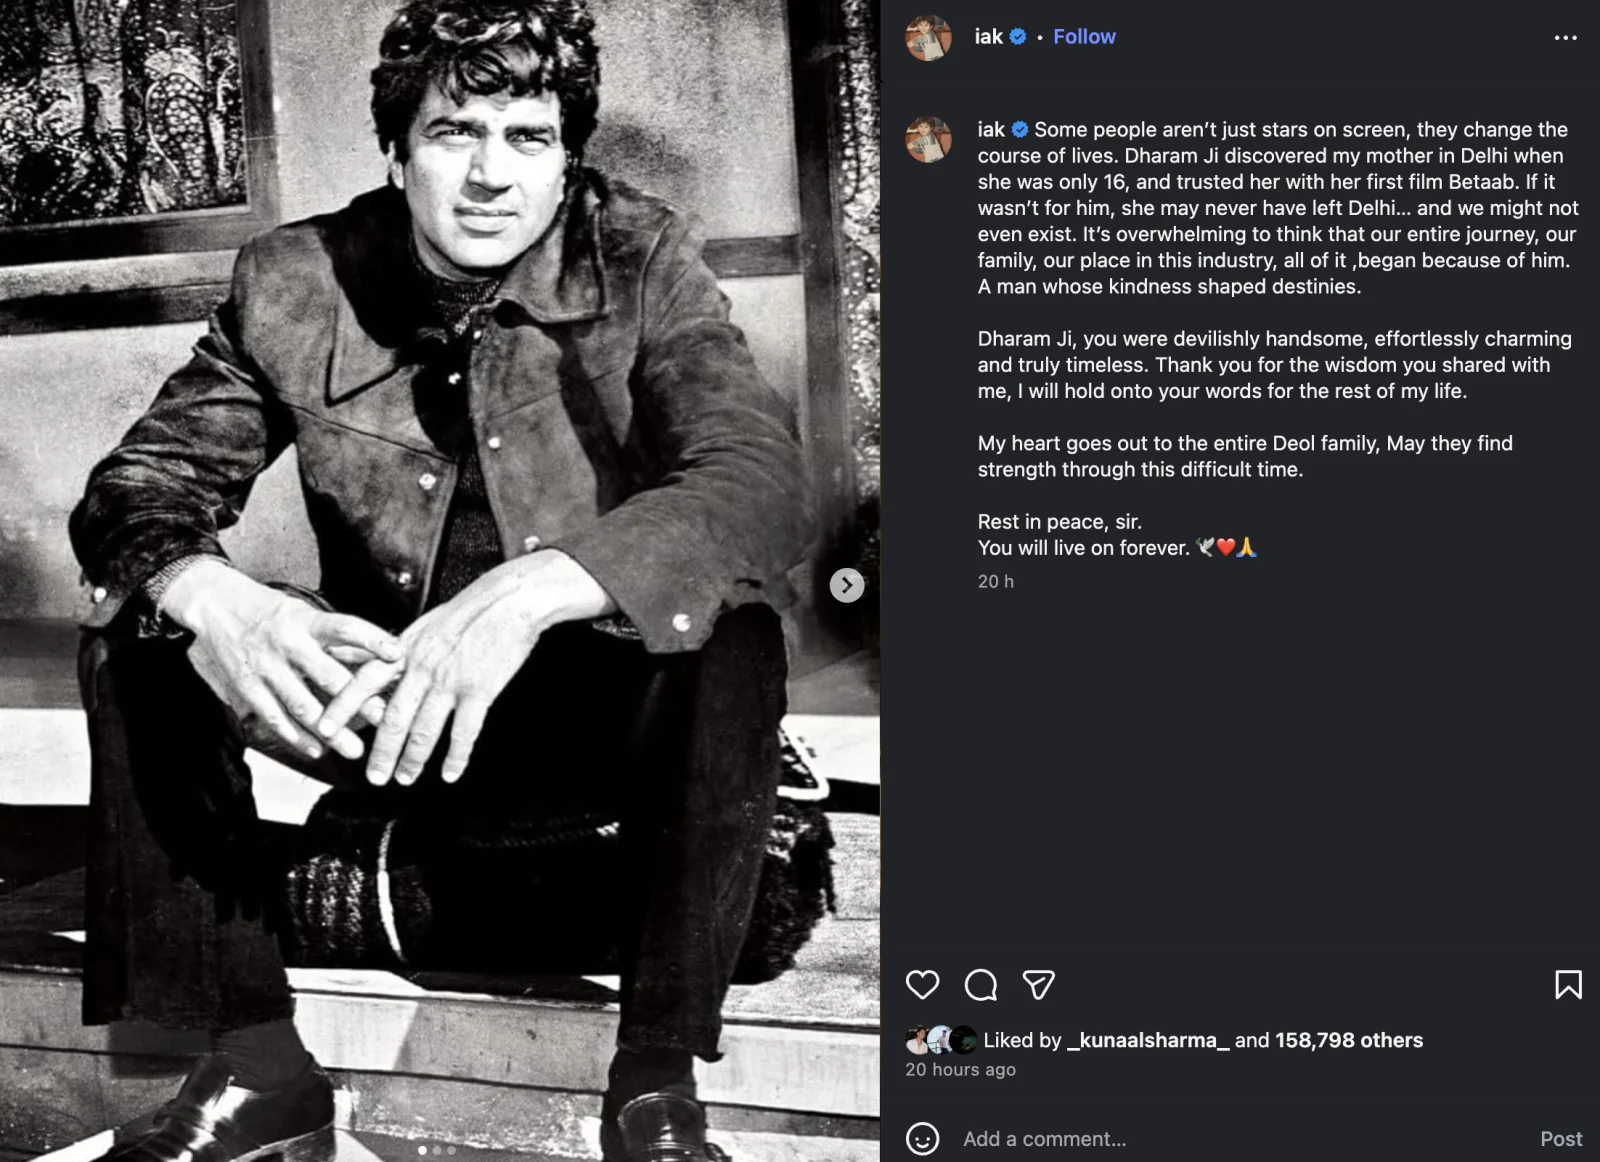This screenshot has height=1162, width=1600.
Task: Open the 20 h timestamp link
Action: pos(996,580)
